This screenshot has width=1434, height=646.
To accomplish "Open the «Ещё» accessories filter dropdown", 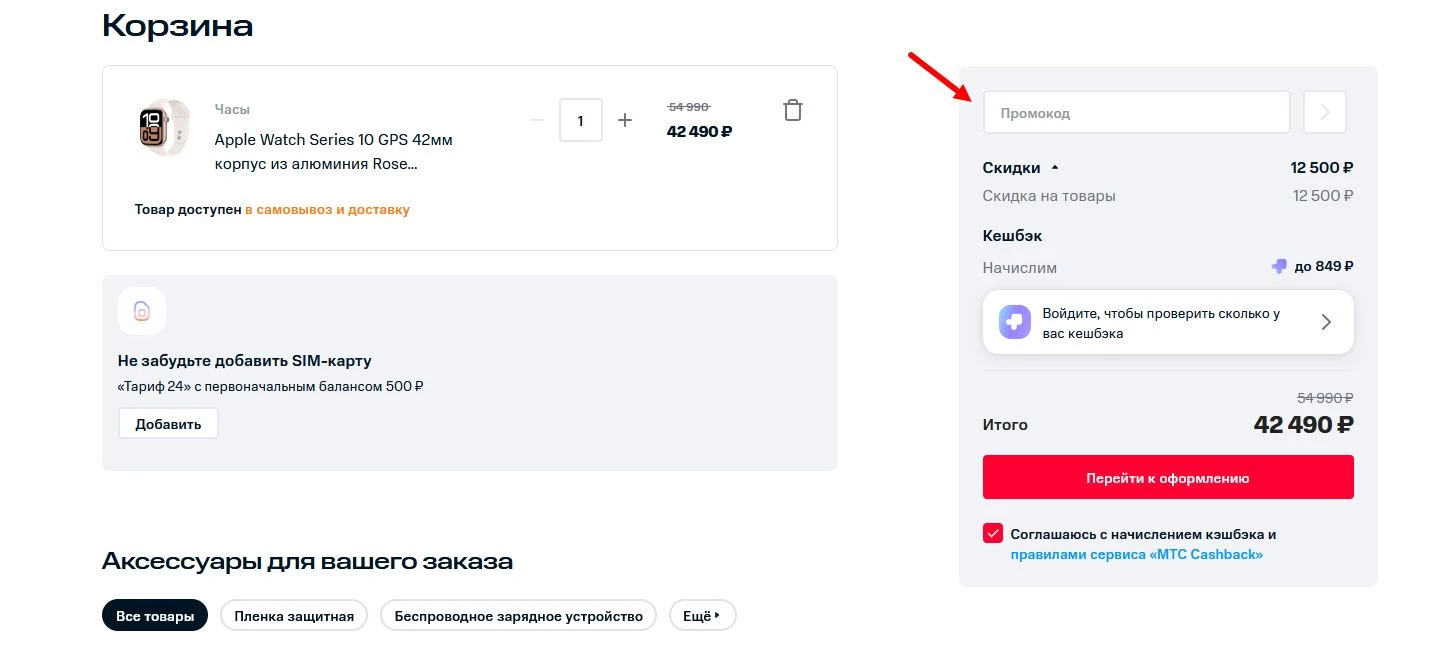I will tap(702, 615).
